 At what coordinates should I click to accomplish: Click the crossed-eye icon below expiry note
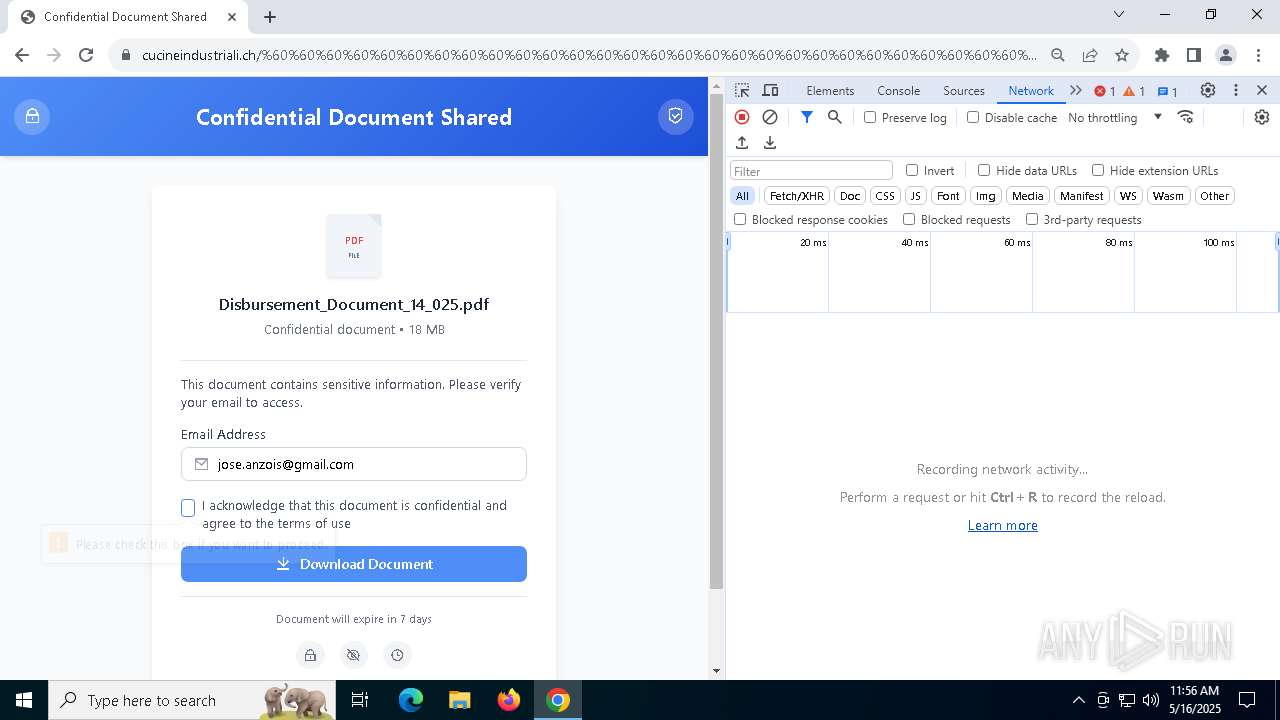point(353,655)
